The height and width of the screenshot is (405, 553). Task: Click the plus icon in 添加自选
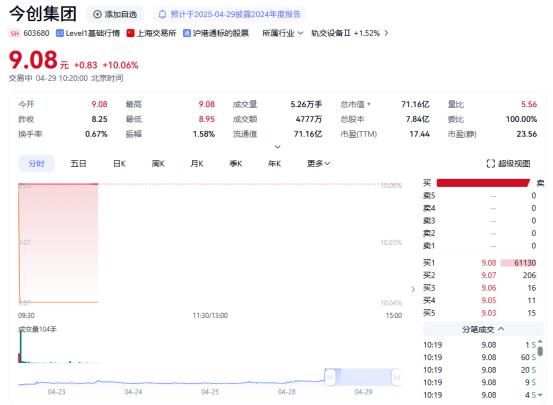[97, 14]
